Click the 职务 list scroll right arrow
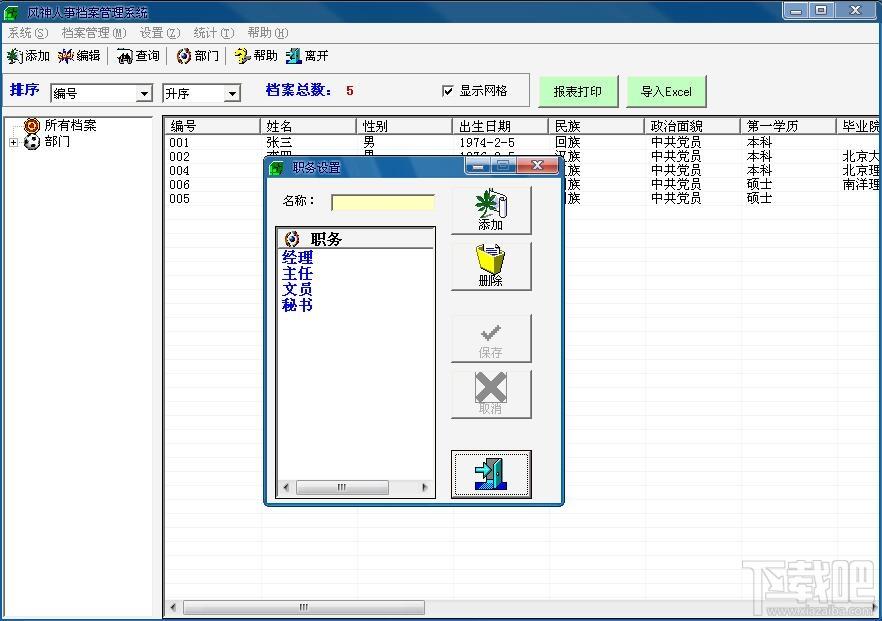This screenshot has width=882, height=621. (x=425, y=487)
